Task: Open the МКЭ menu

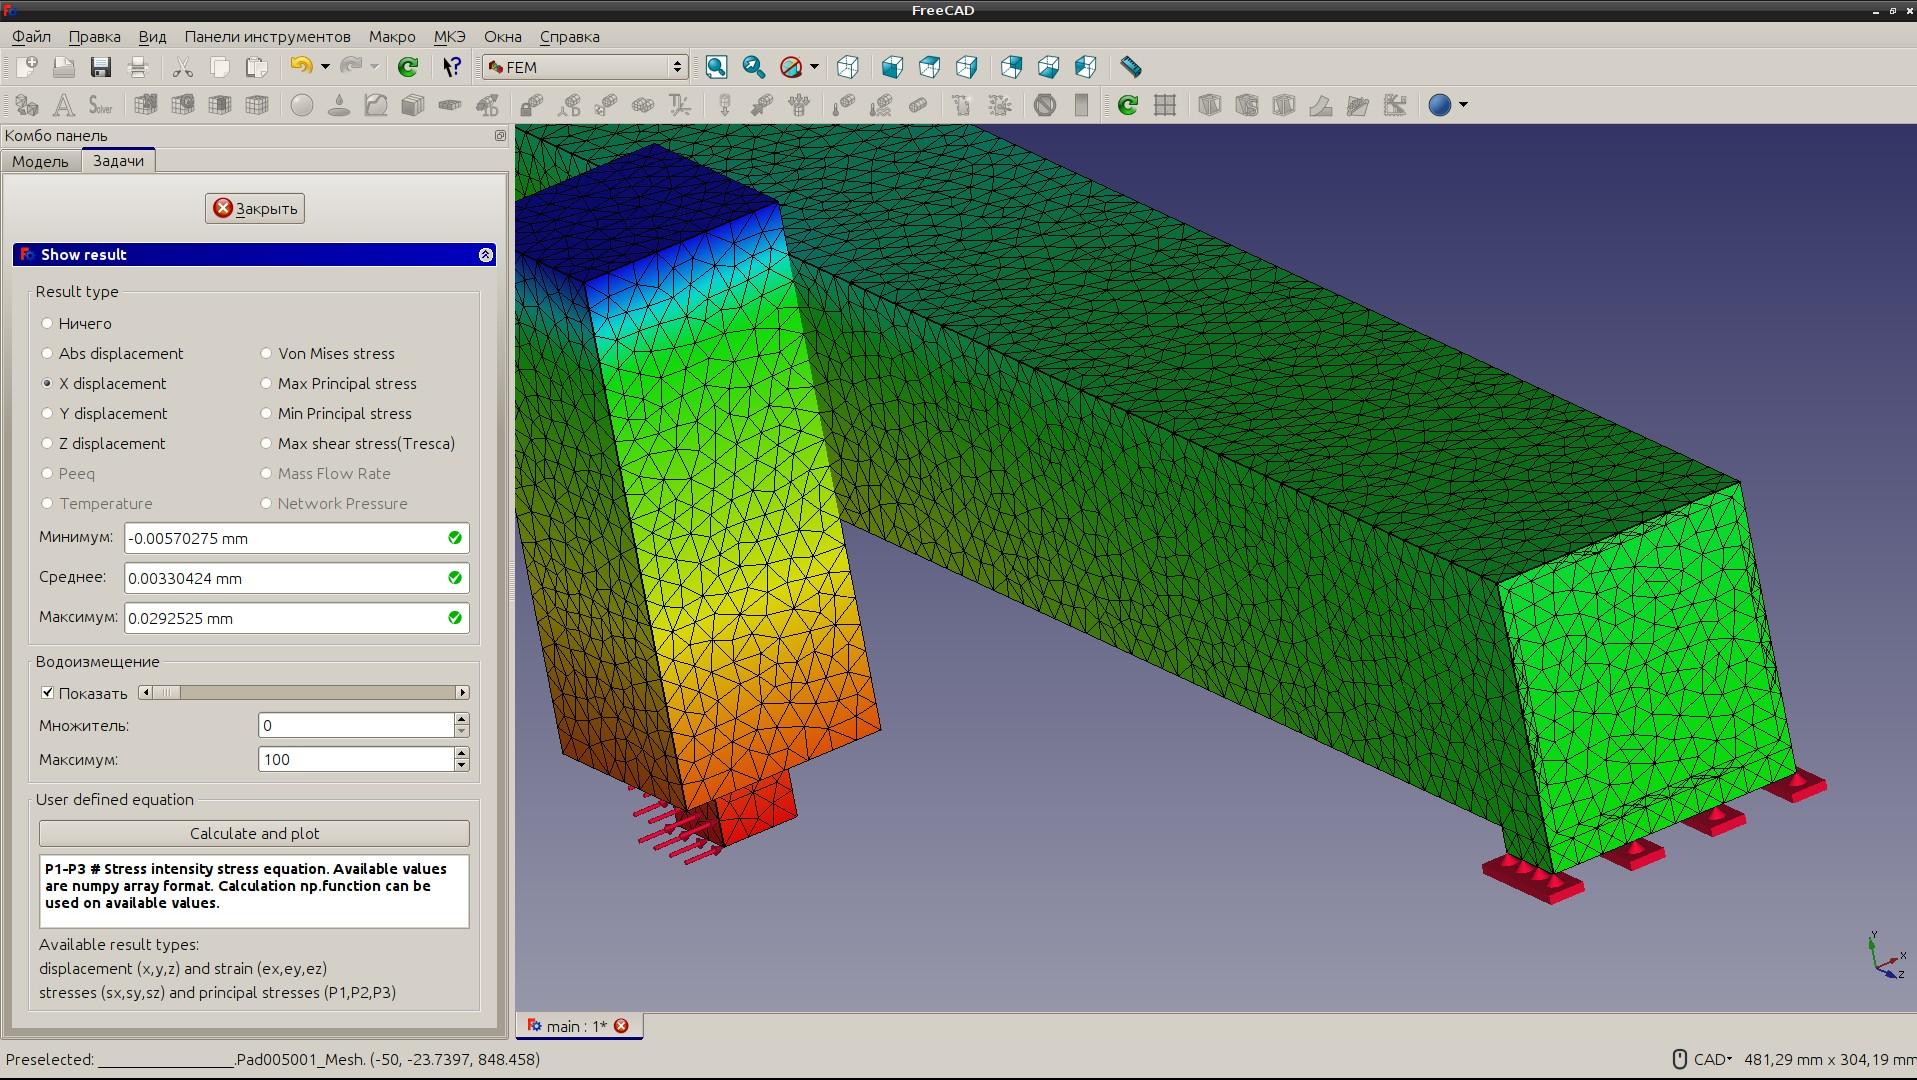Action: click(449, 37)
